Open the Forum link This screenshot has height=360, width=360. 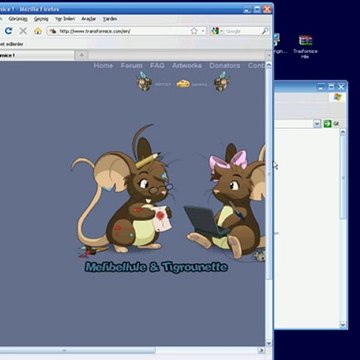pyautogui.click(x=131, y=66)
